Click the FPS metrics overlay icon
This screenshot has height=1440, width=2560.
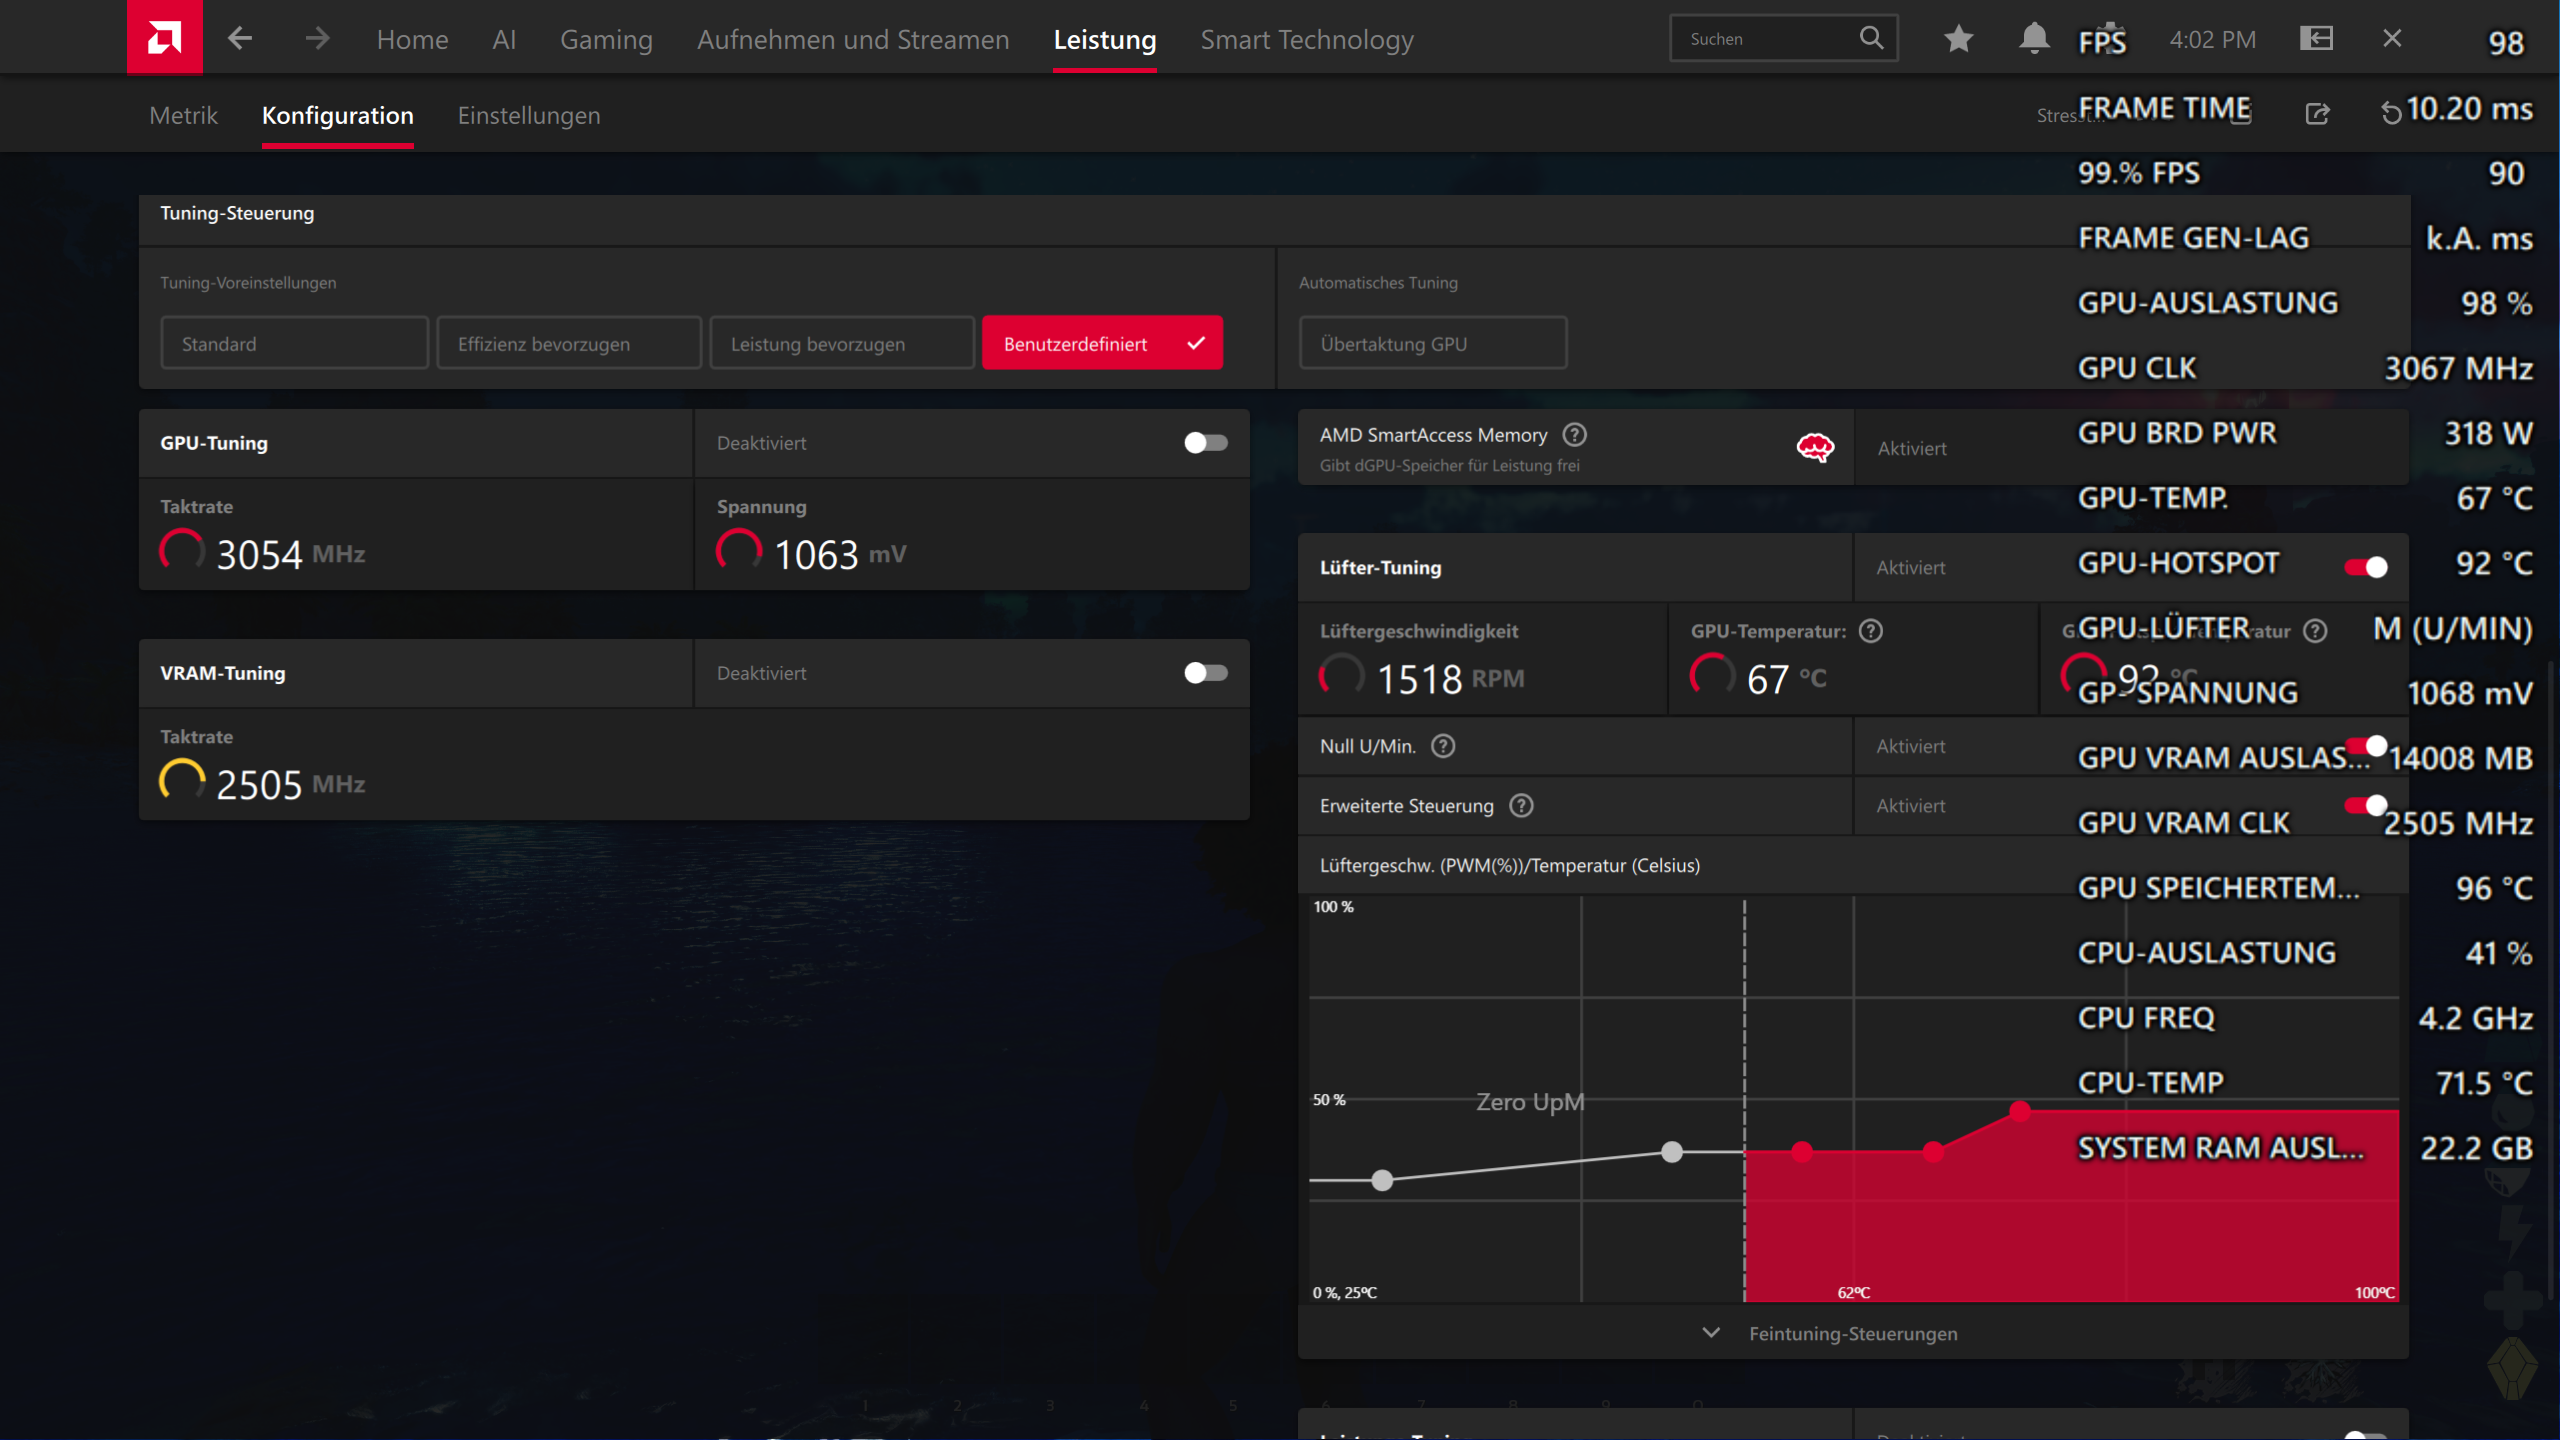pyautogui.click(x=2101, y=38)
